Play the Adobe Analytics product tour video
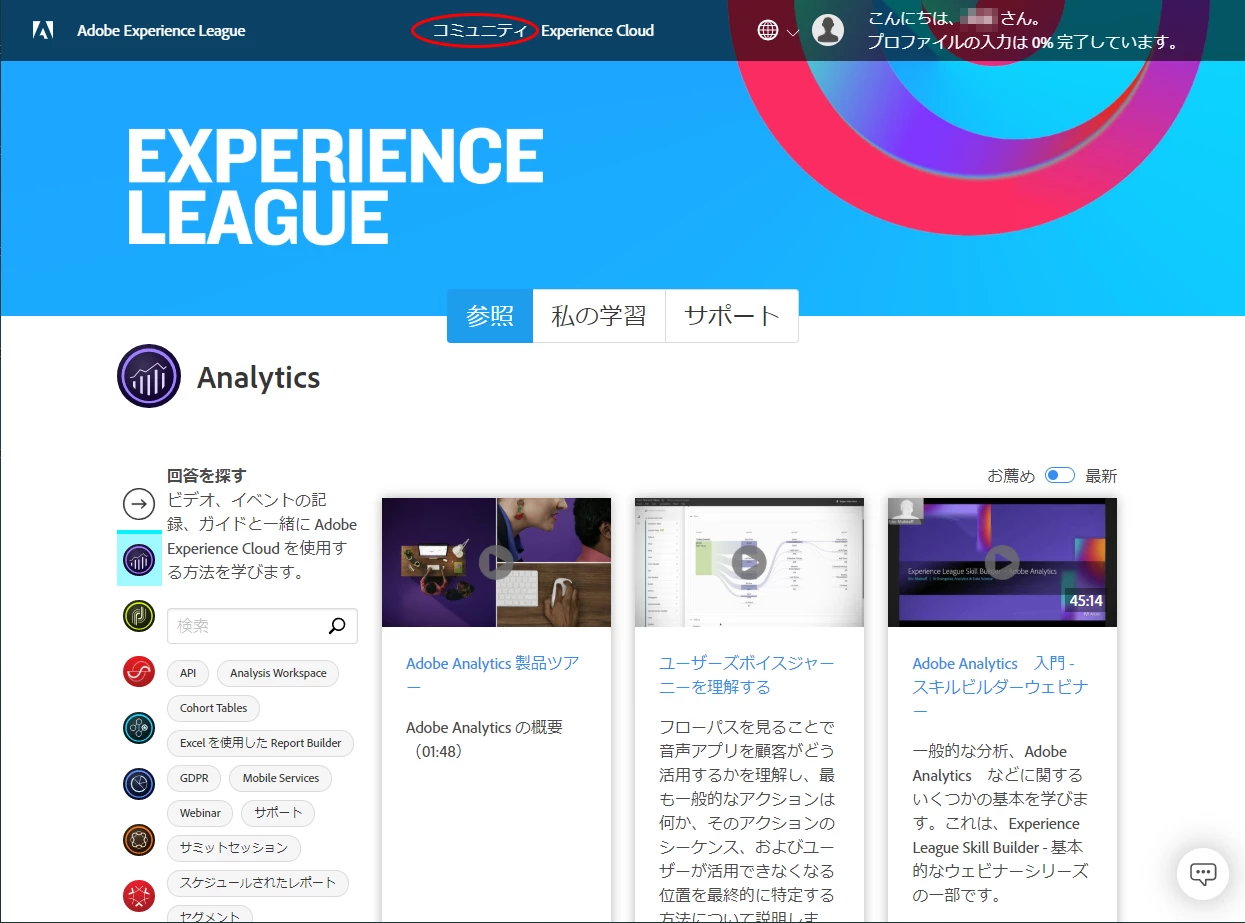1245x923 pixels. 496,562
